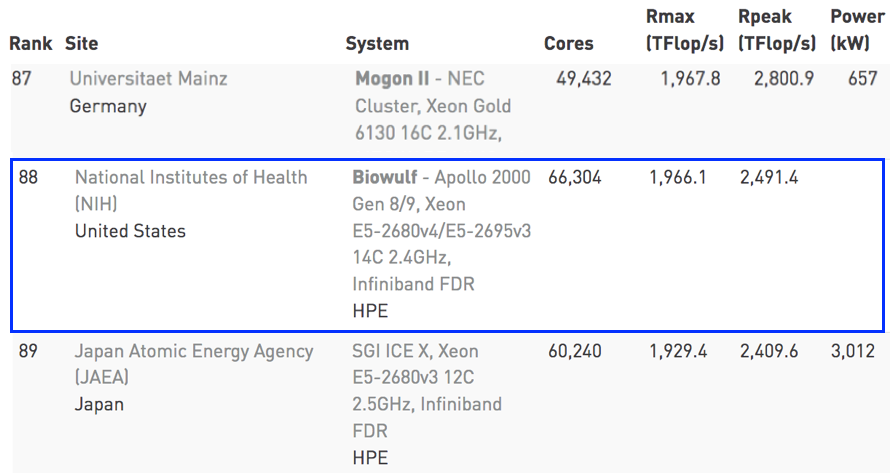Click the Germany country text
The width and height of the screenshot is (890, 473).
click(108, 106)
